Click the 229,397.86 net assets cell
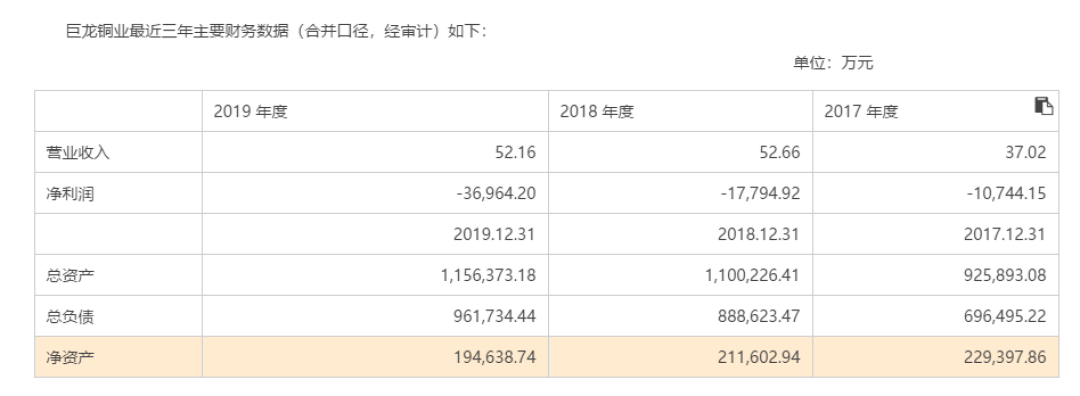 click(935, 357)
